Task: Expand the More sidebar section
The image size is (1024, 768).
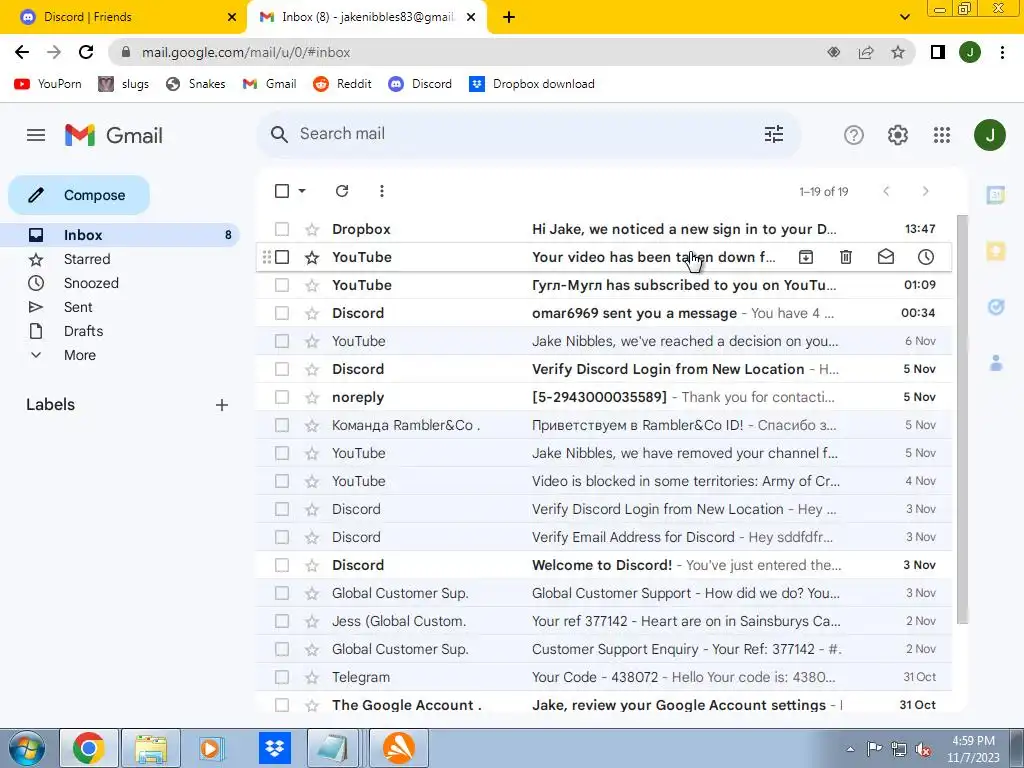Action: click(80, 355)
